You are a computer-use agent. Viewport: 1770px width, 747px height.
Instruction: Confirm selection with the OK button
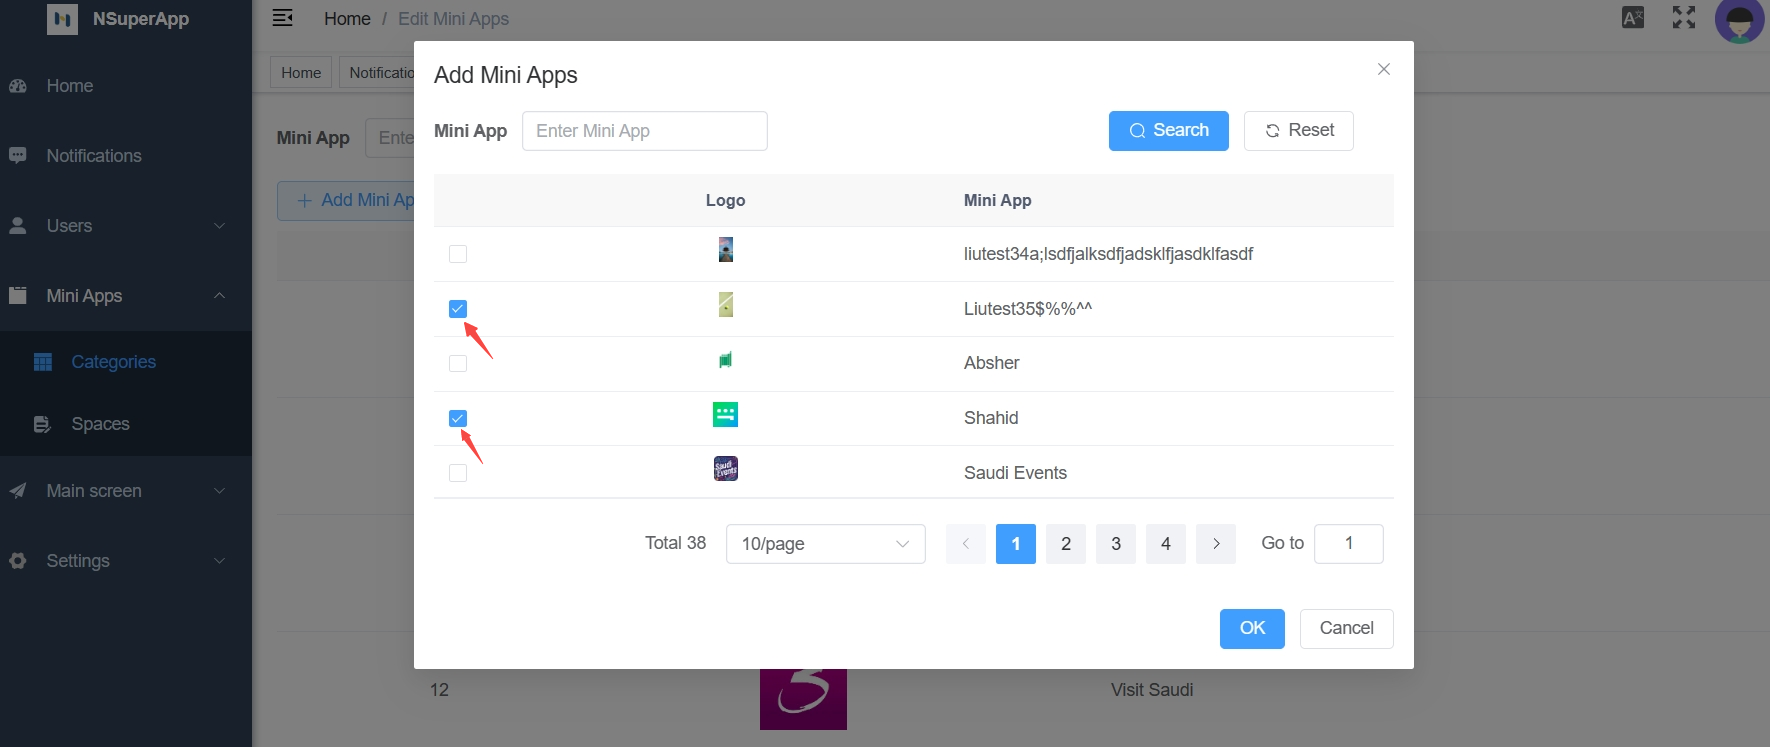(x=1252, y=628)
